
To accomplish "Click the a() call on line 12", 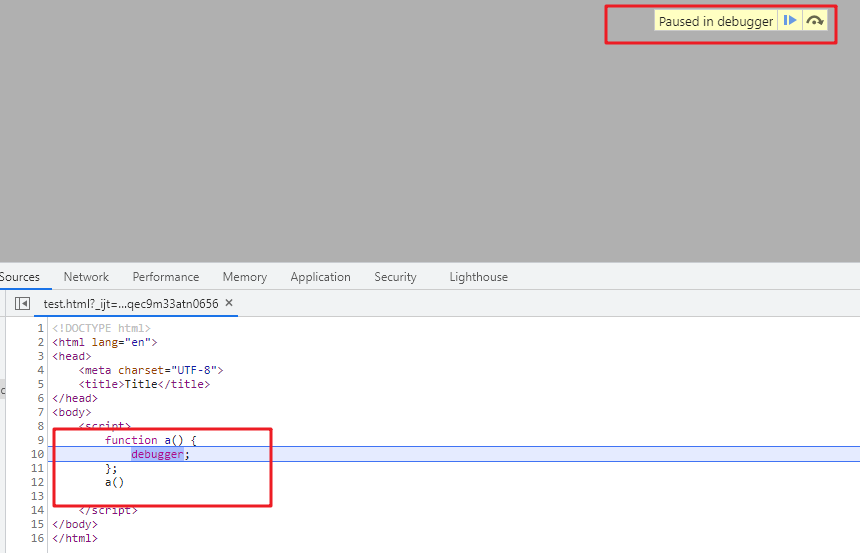I will click(115, 482).
